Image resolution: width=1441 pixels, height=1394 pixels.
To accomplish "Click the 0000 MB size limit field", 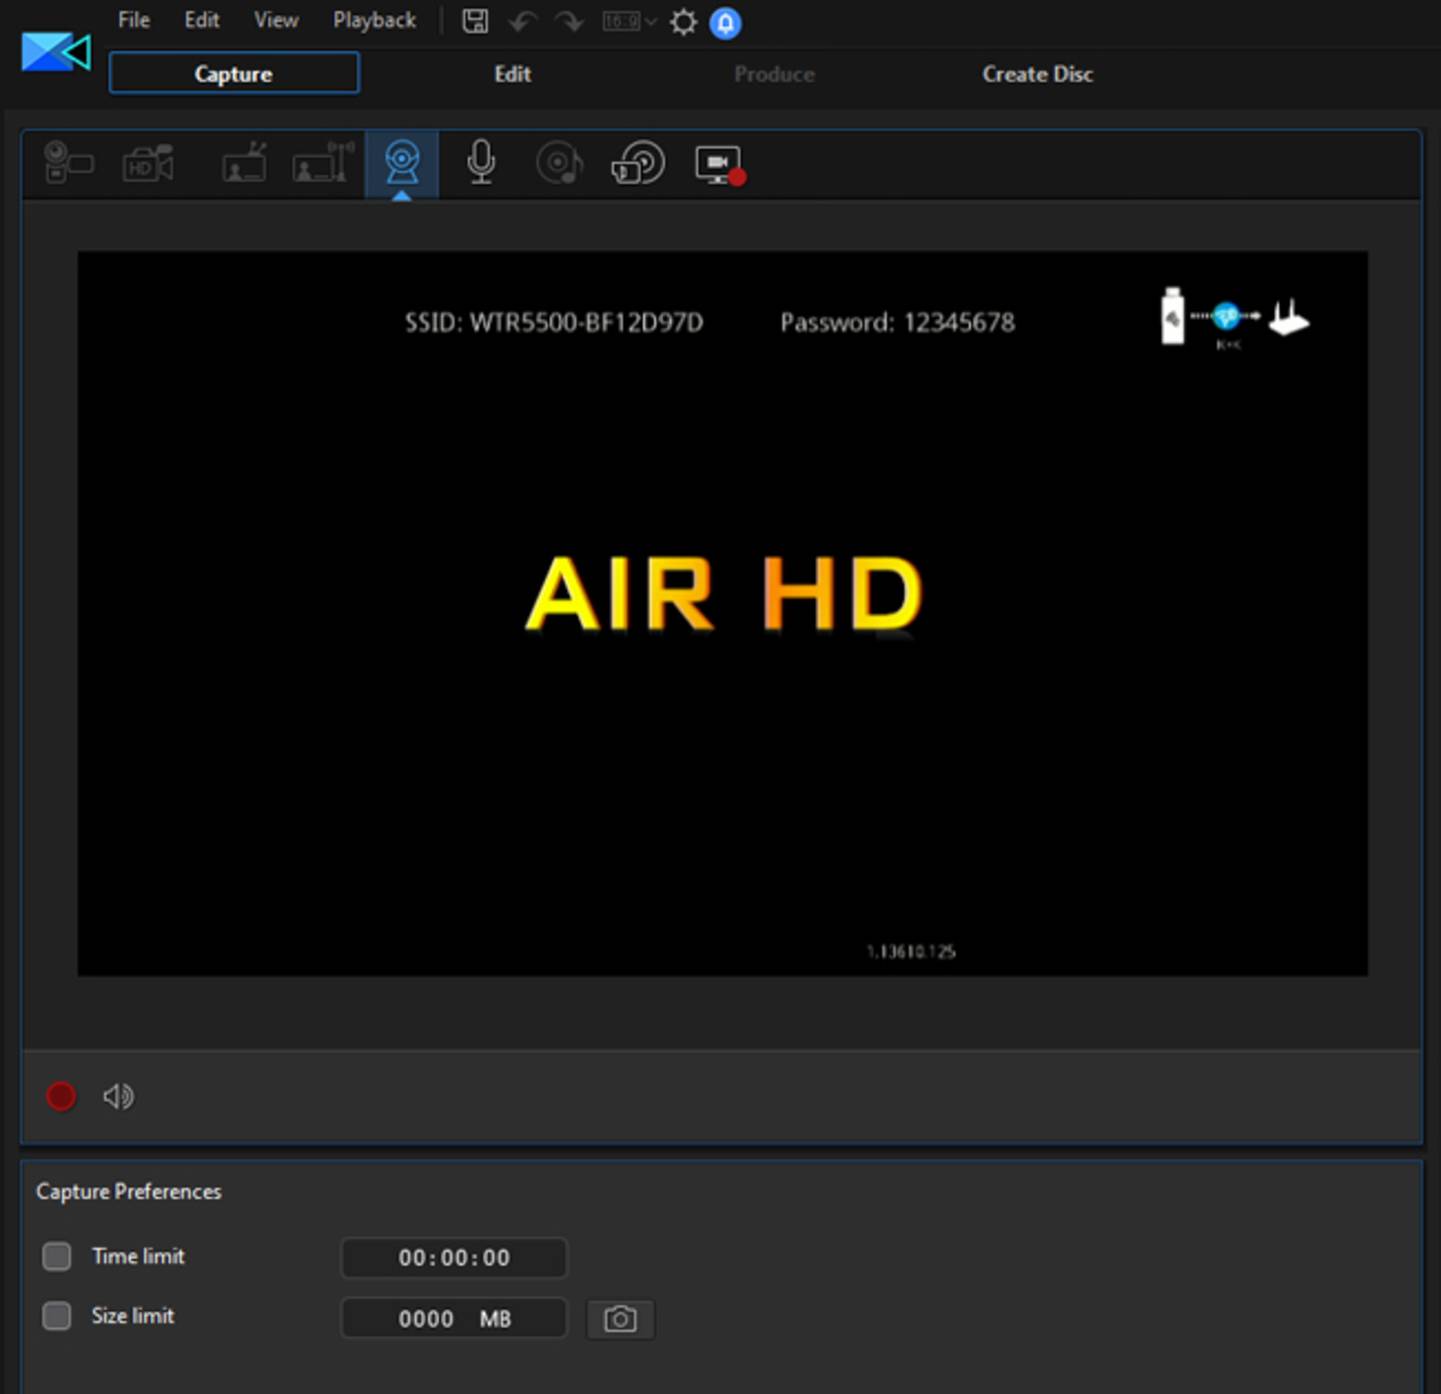I will (x=454, y=1318).
